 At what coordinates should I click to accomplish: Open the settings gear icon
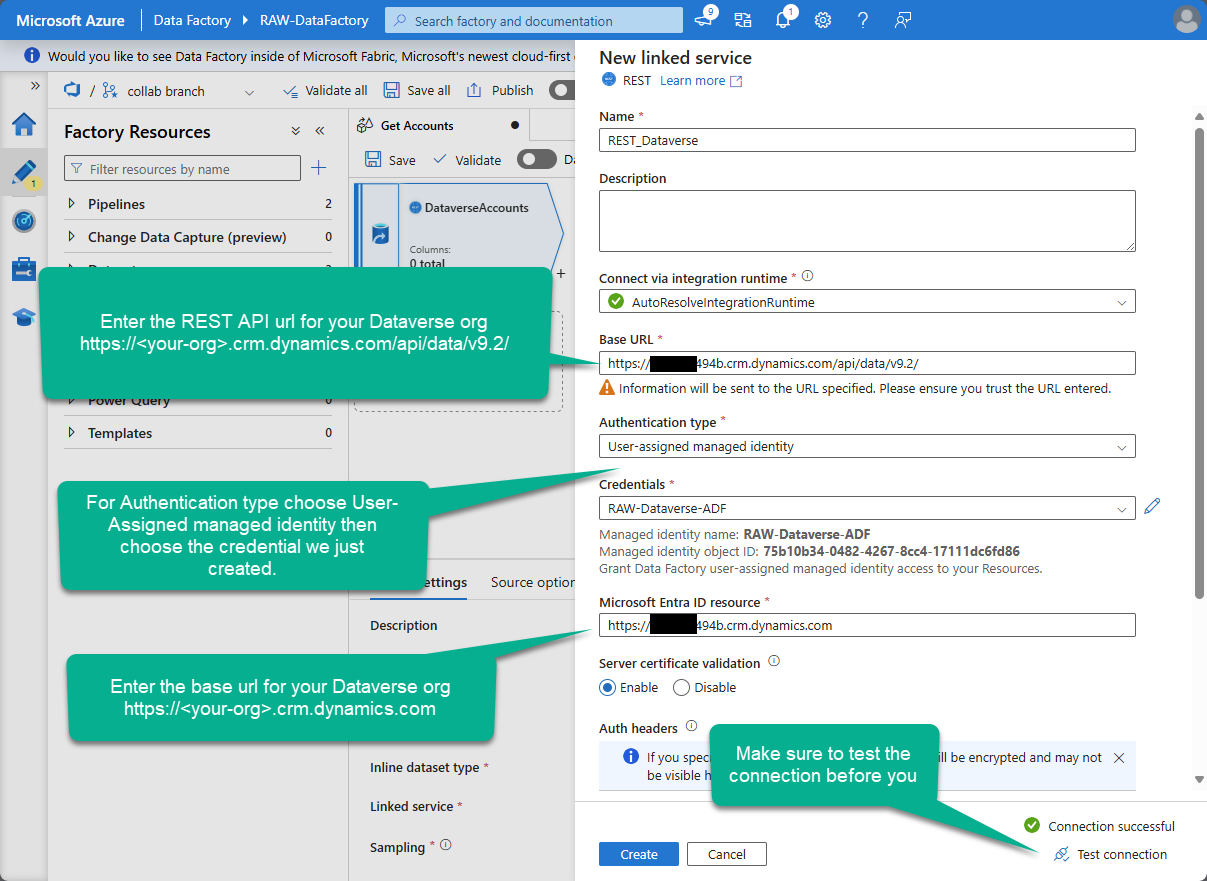pos(823,20)
